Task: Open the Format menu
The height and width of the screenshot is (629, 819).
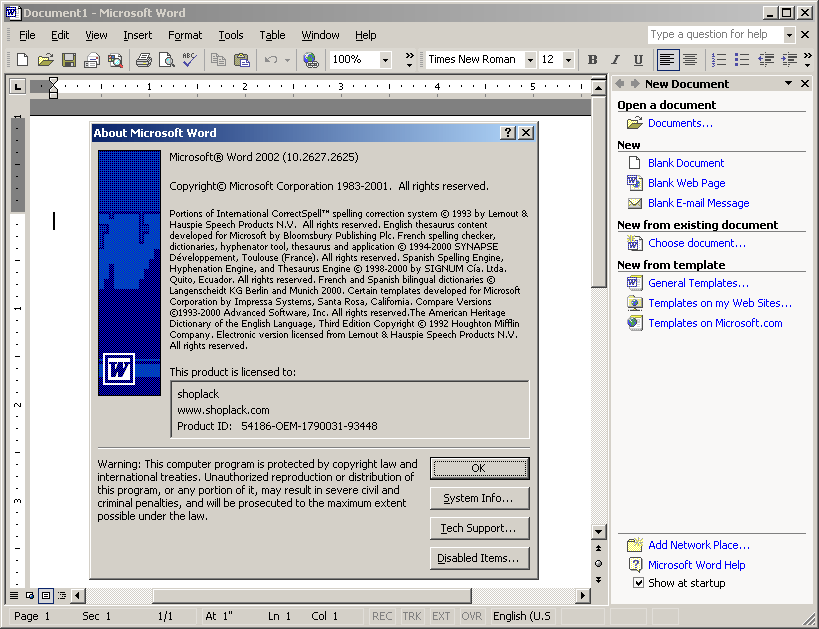Action: pyautogui.click(x=185, y=35)
